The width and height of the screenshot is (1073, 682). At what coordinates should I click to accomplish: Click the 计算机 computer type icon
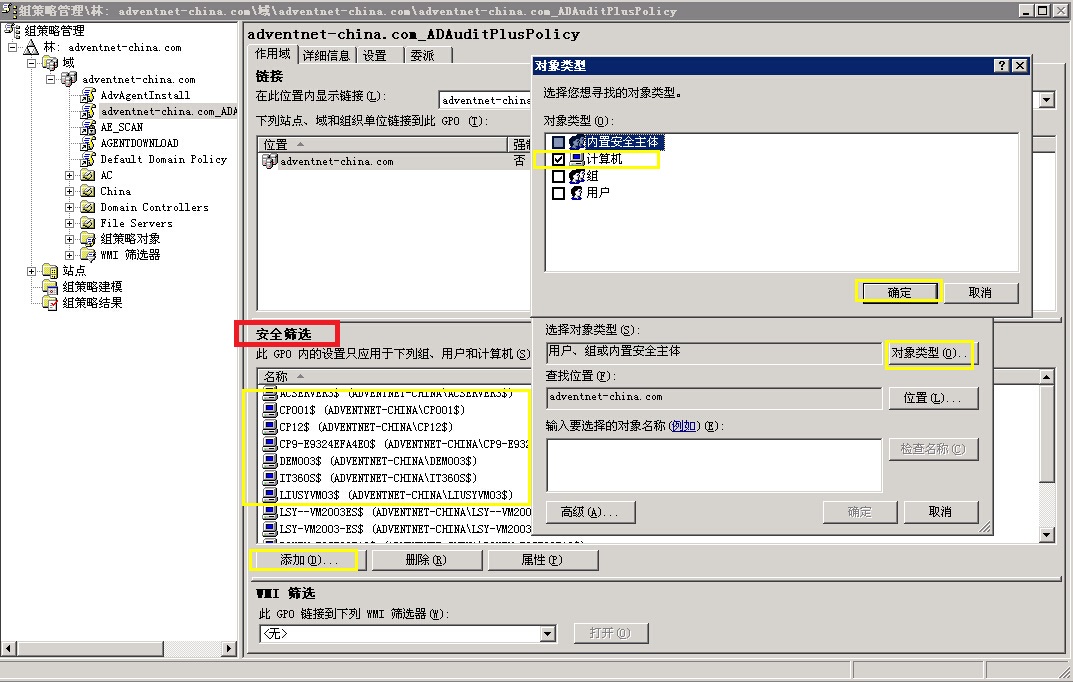(577, 159)
